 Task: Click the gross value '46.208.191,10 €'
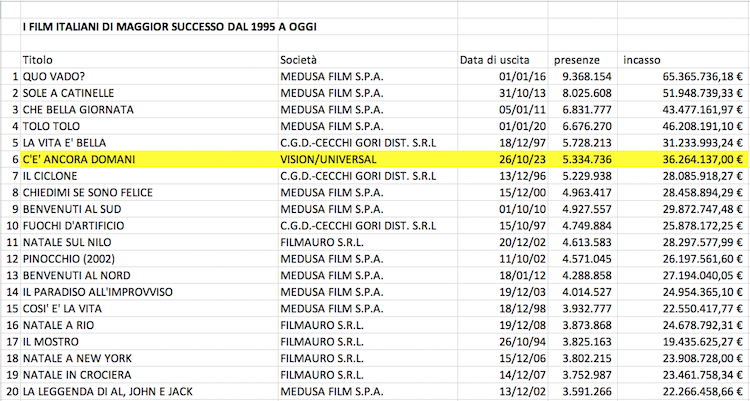(x=703, y=126)
